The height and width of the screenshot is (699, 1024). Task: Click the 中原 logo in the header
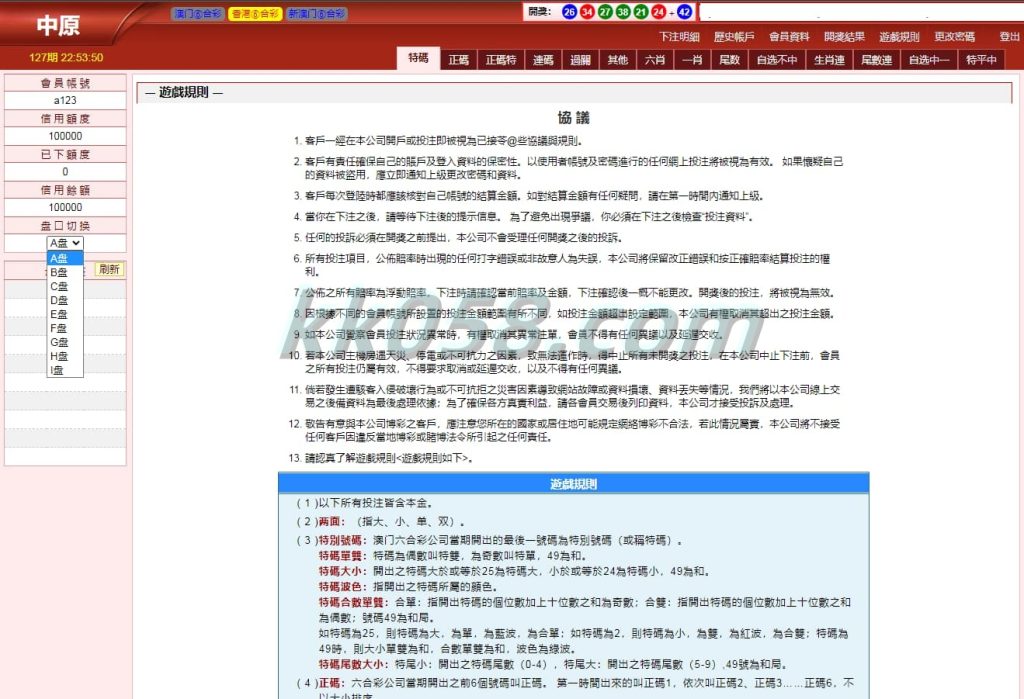(58, 26)
